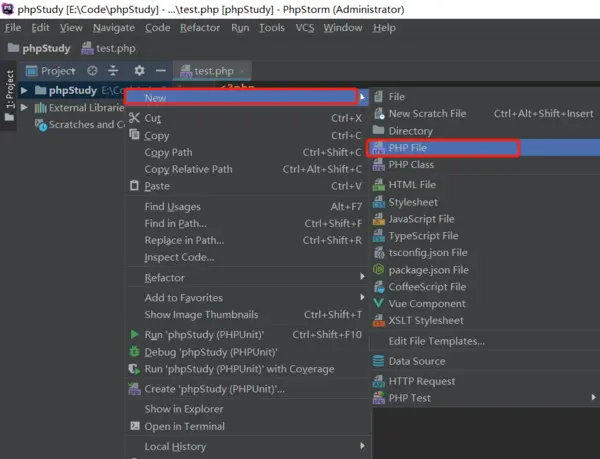Viewport: 600px width, 459px height.
Task: Select Replace in Path...
Action: coord(246,240)
